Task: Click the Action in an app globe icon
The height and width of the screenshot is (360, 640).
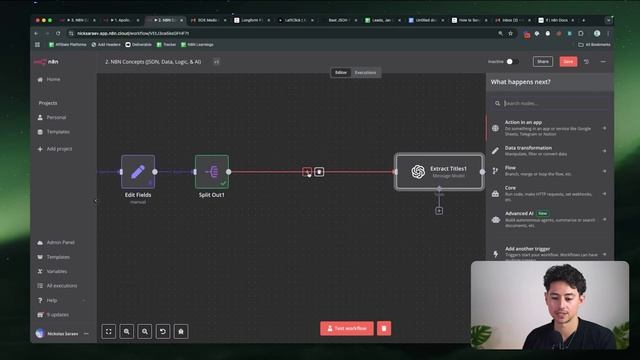Action: [x=495, y=128]
